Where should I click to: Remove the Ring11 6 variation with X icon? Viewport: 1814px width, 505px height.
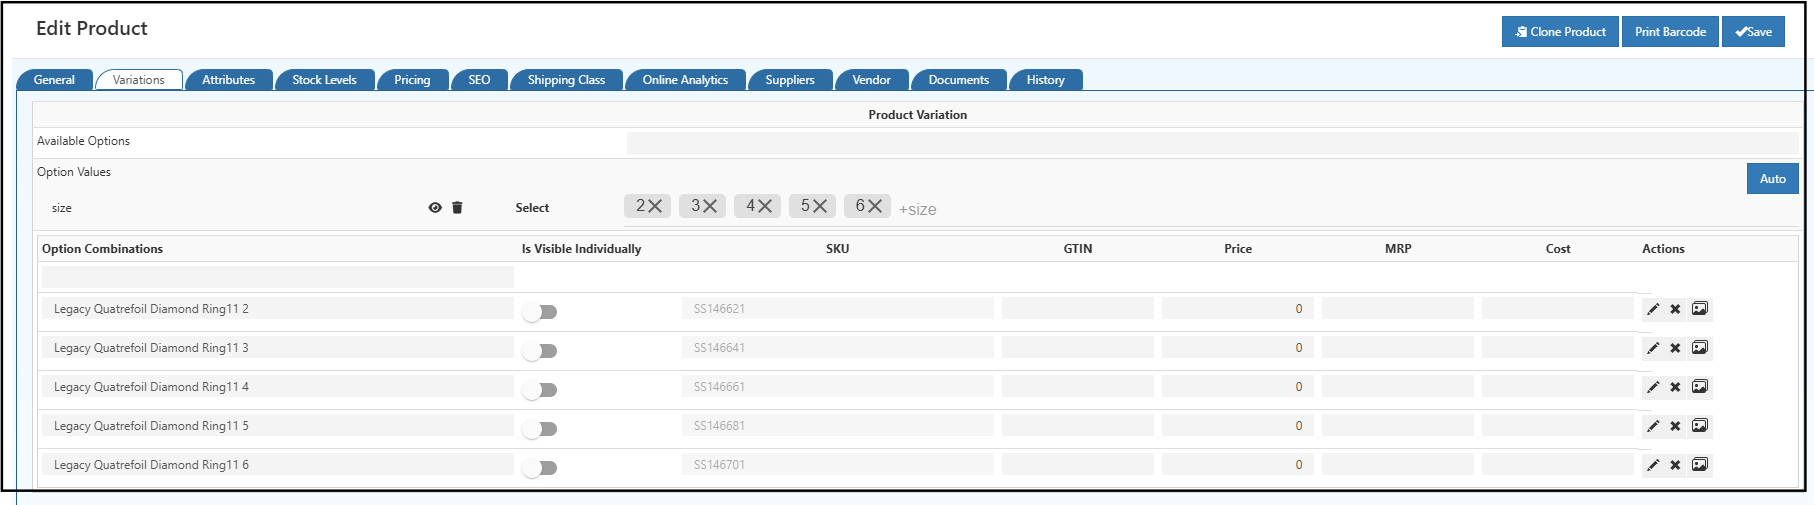(x=1675, y=465)
